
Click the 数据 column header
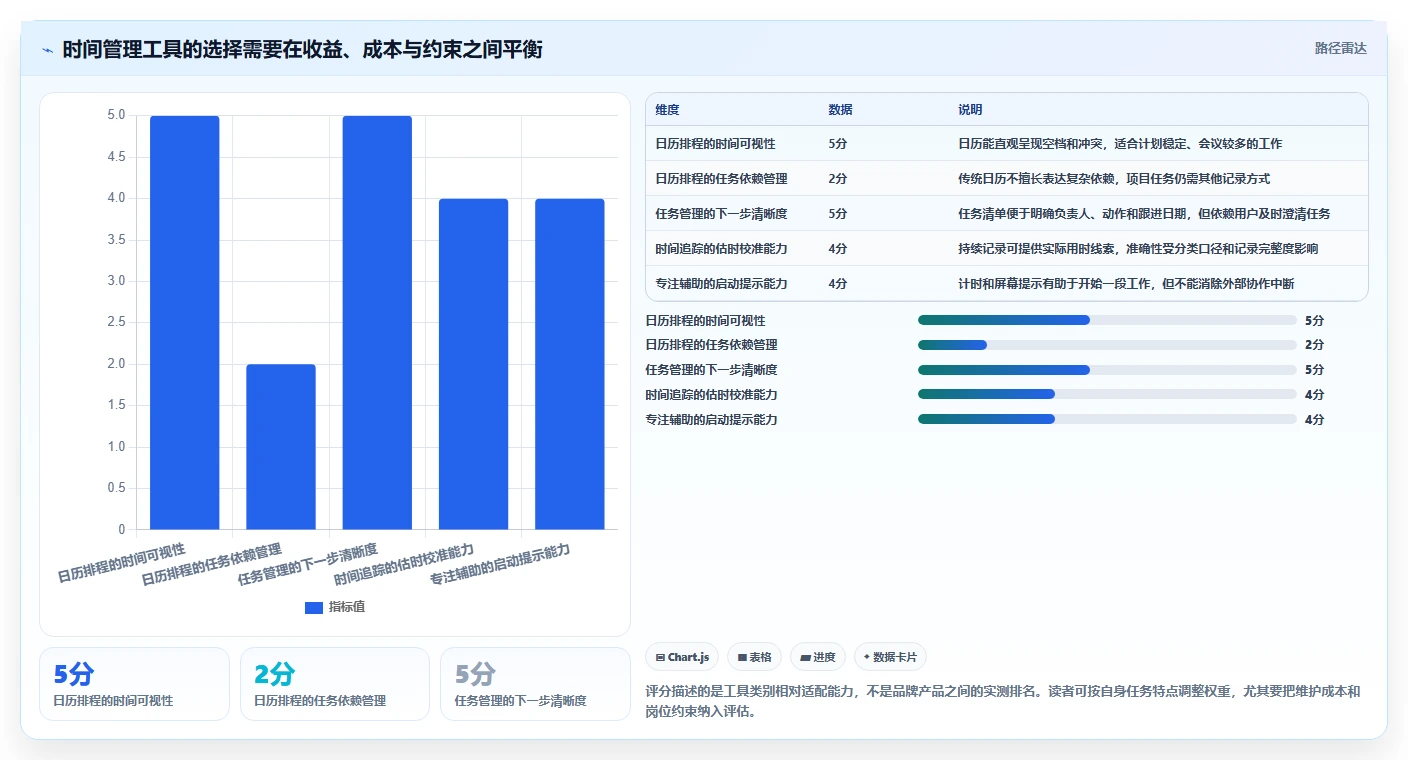coord(840,110)
